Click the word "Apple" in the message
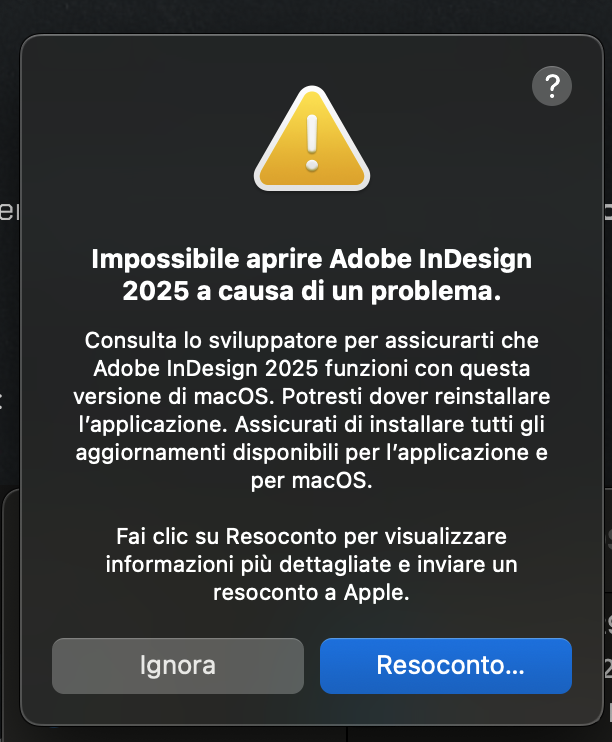The image size is (612, 742). [x=377, y=591]
